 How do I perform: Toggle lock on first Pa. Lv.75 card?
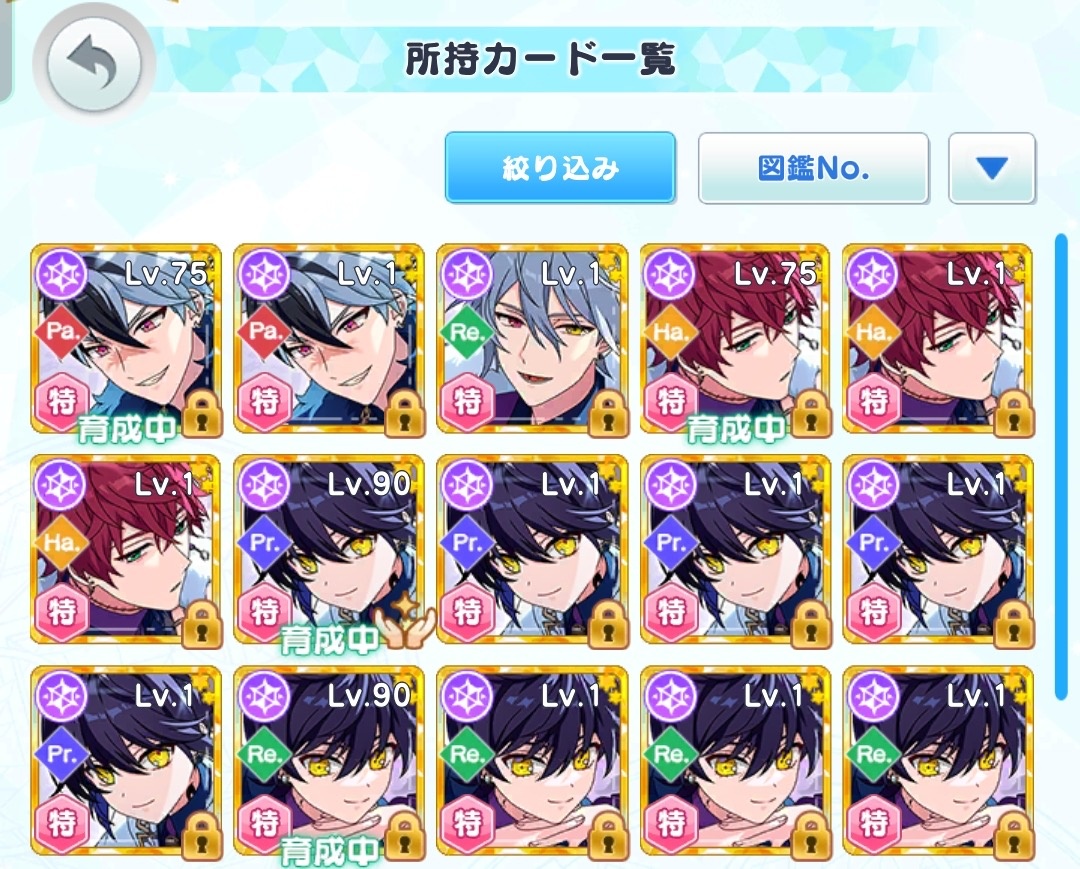point(201,415)
